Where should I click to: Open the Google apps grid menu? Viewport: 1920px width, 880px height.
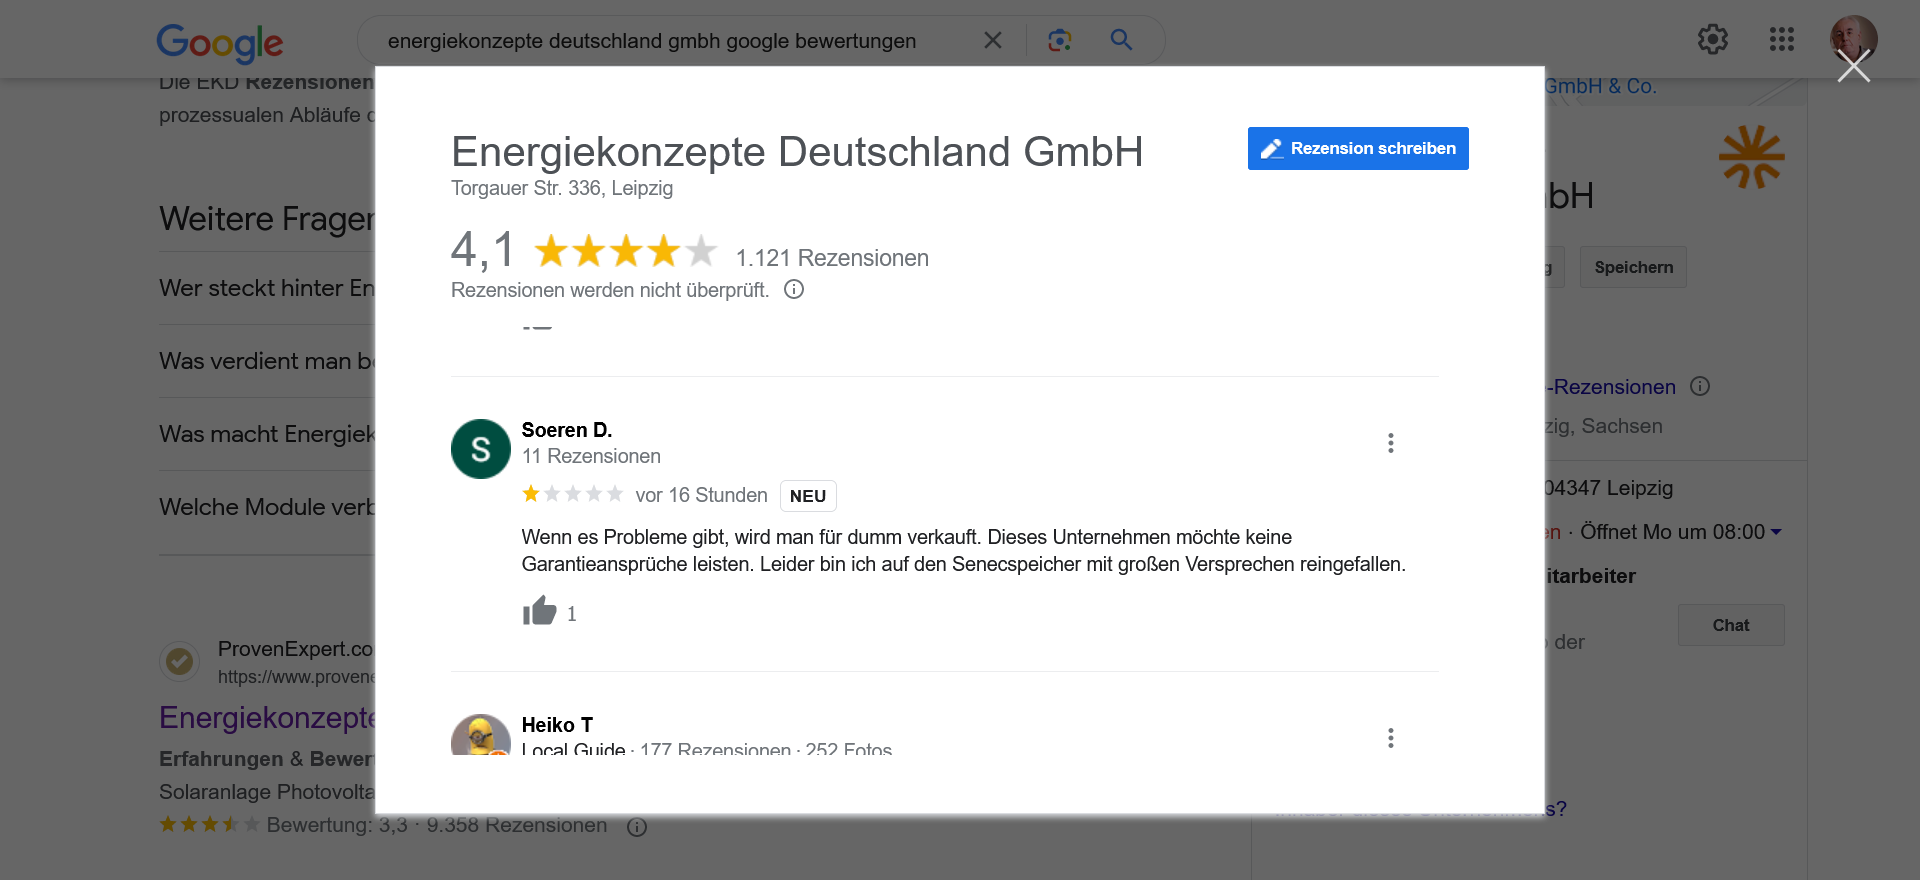[x=1781, y=40]
